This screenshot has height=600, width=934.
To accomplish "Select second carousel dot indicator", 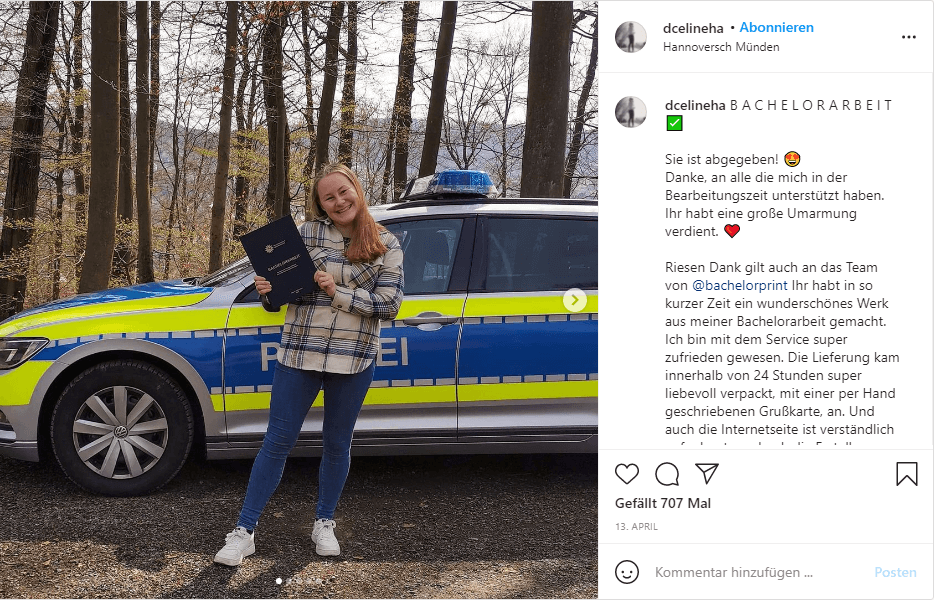I will (289, 580).
